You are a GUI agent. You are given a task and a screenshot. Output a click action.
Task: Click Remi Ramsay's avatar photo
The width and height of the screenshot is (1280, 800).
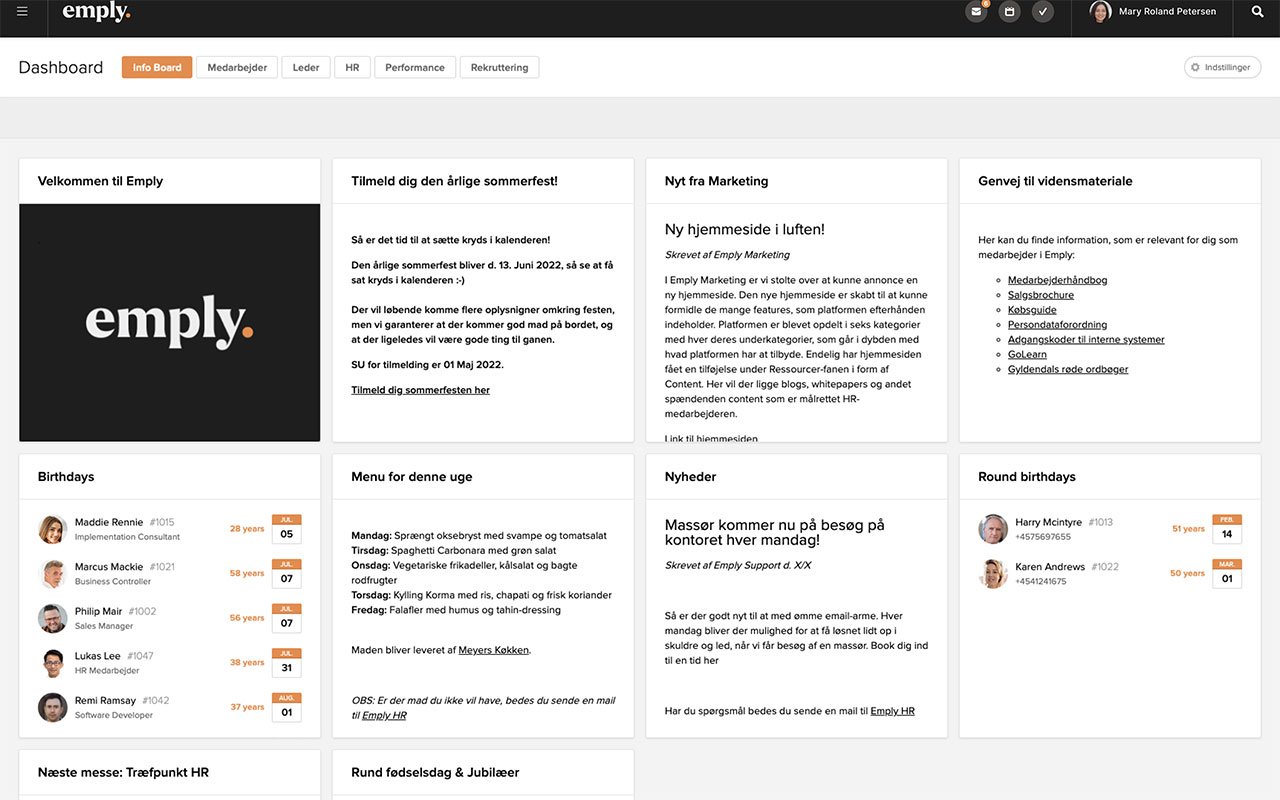pyautogui.click(x=52, y=707)
